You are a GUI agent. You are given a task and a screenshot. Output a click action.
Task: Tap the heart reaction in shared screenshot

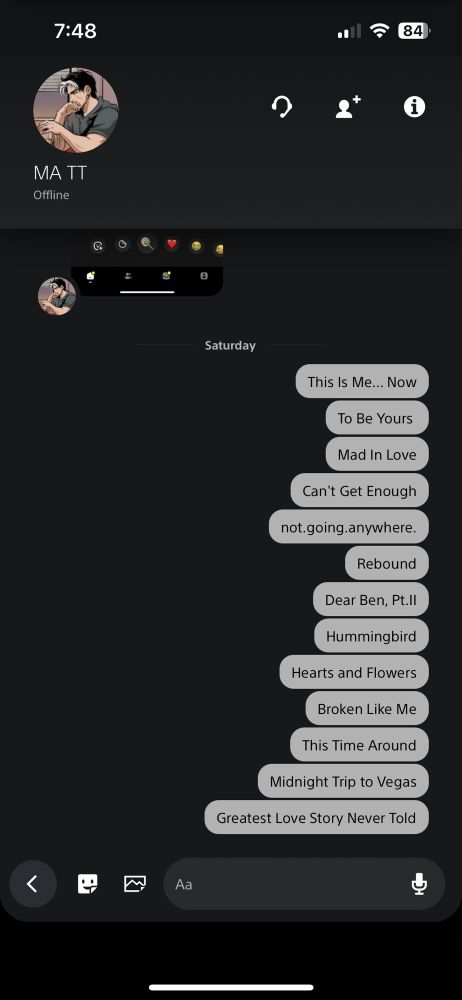click(171, 244)
